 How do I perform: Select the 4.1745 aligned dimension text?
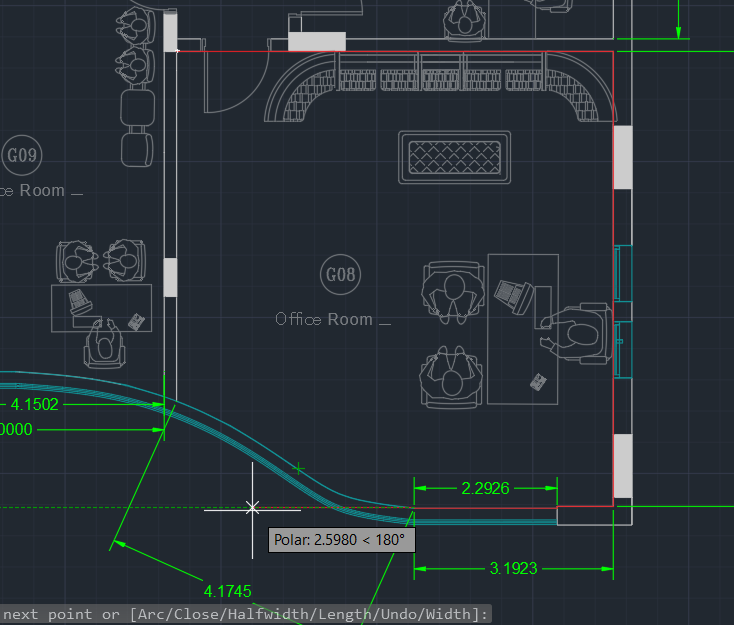(228, 591)
